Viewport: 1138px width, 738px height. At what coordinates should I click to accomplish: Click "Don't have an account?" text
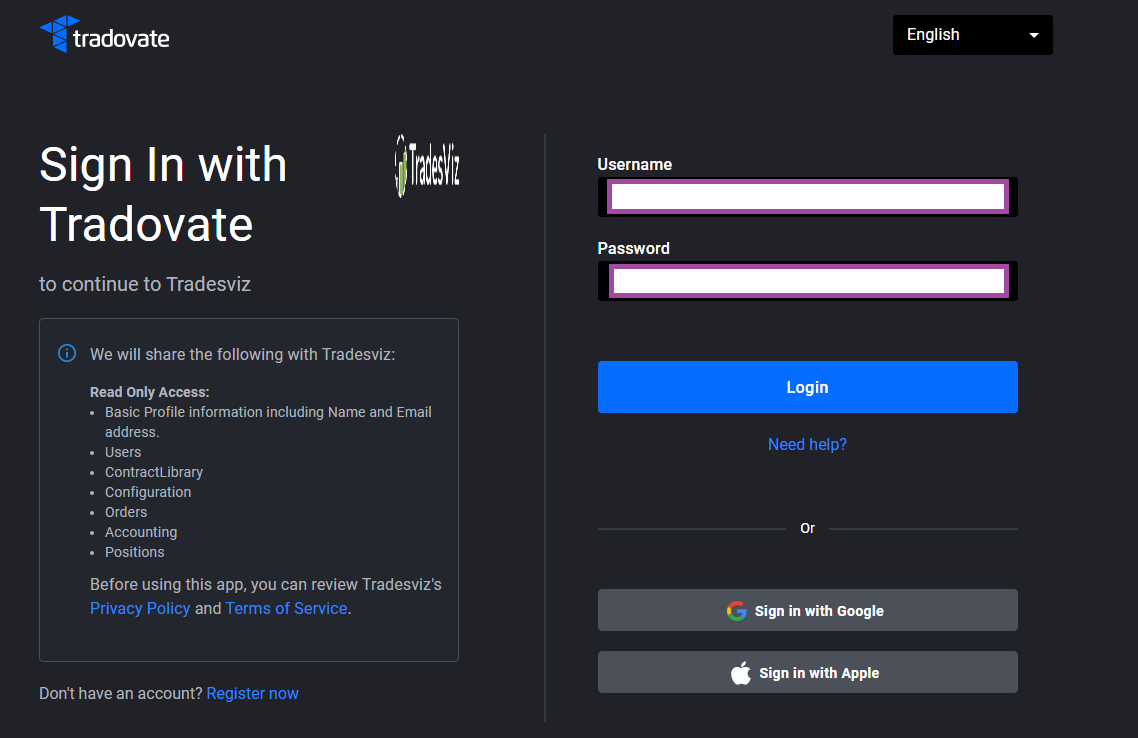[x=120, y=693]
